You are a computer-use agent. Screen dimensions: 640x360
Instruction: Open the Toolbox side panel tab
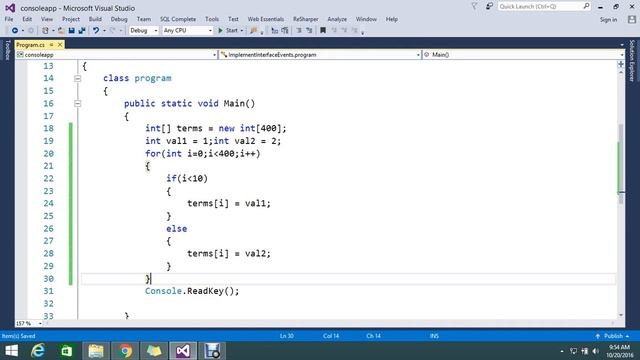coord(7,50)
